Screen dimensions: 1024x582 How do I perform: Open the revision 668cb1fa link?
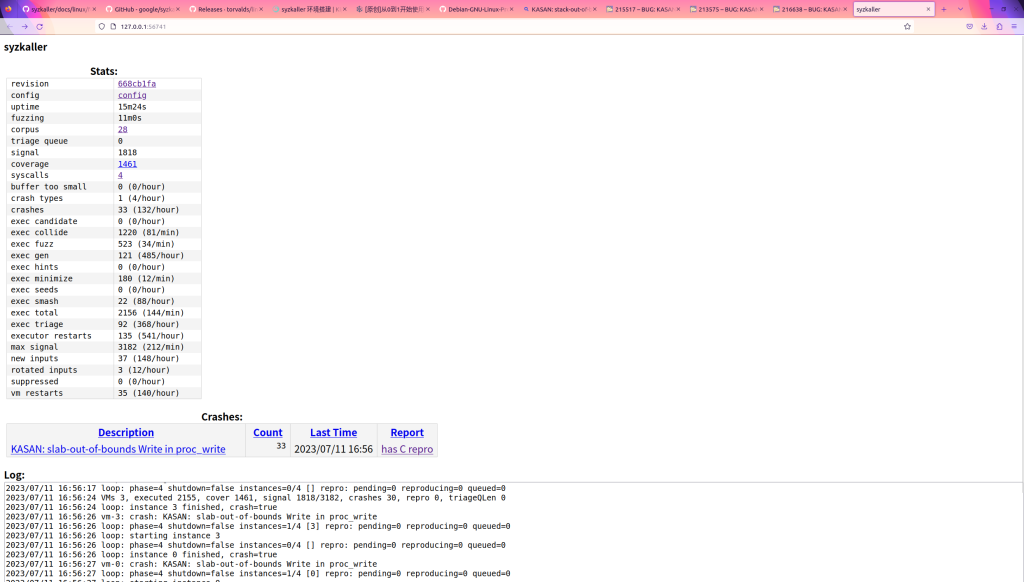pos(136,84)
